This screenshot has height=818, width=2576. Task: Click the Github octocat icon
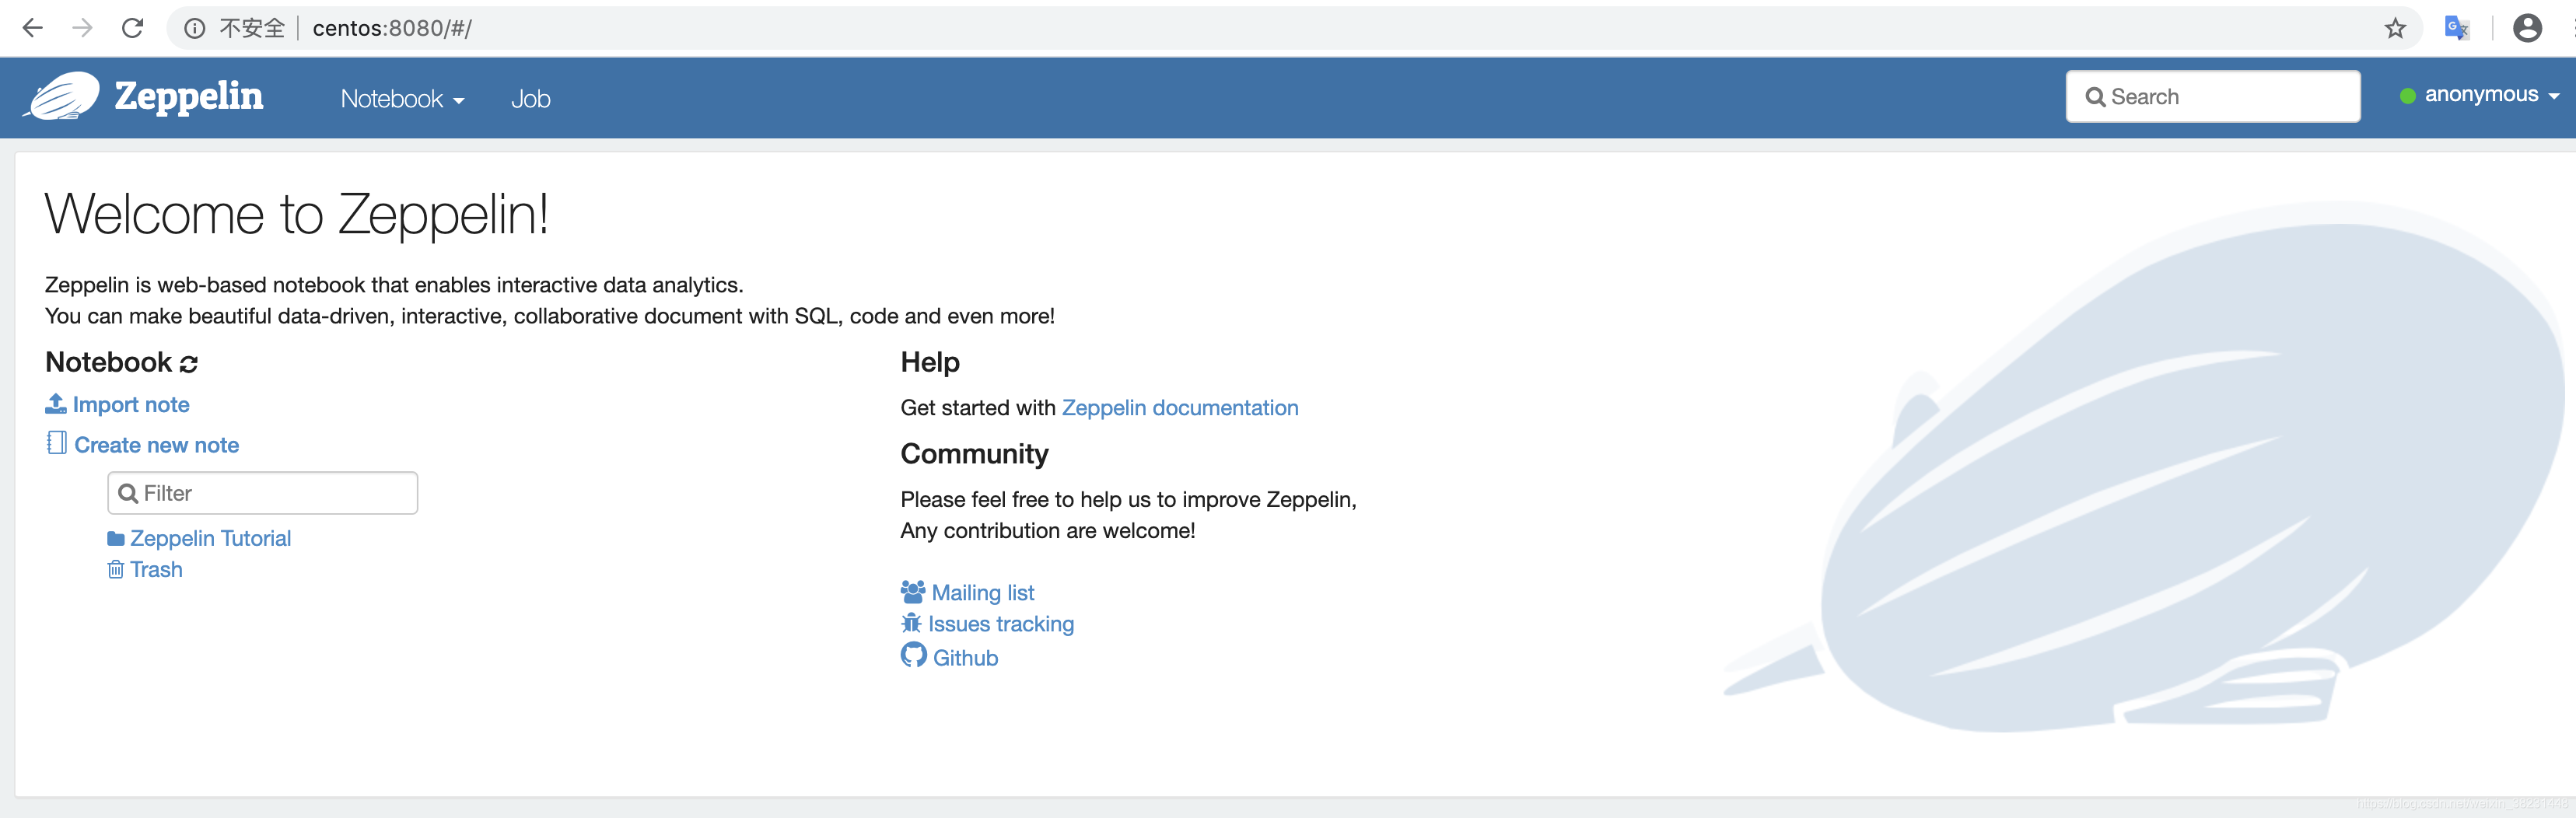click(914, 655)
